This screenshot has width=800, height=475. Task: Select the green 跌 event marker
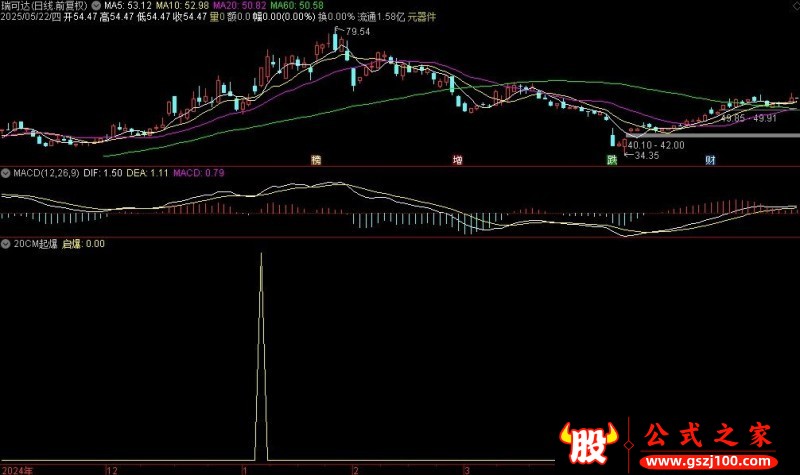(612, 160)
